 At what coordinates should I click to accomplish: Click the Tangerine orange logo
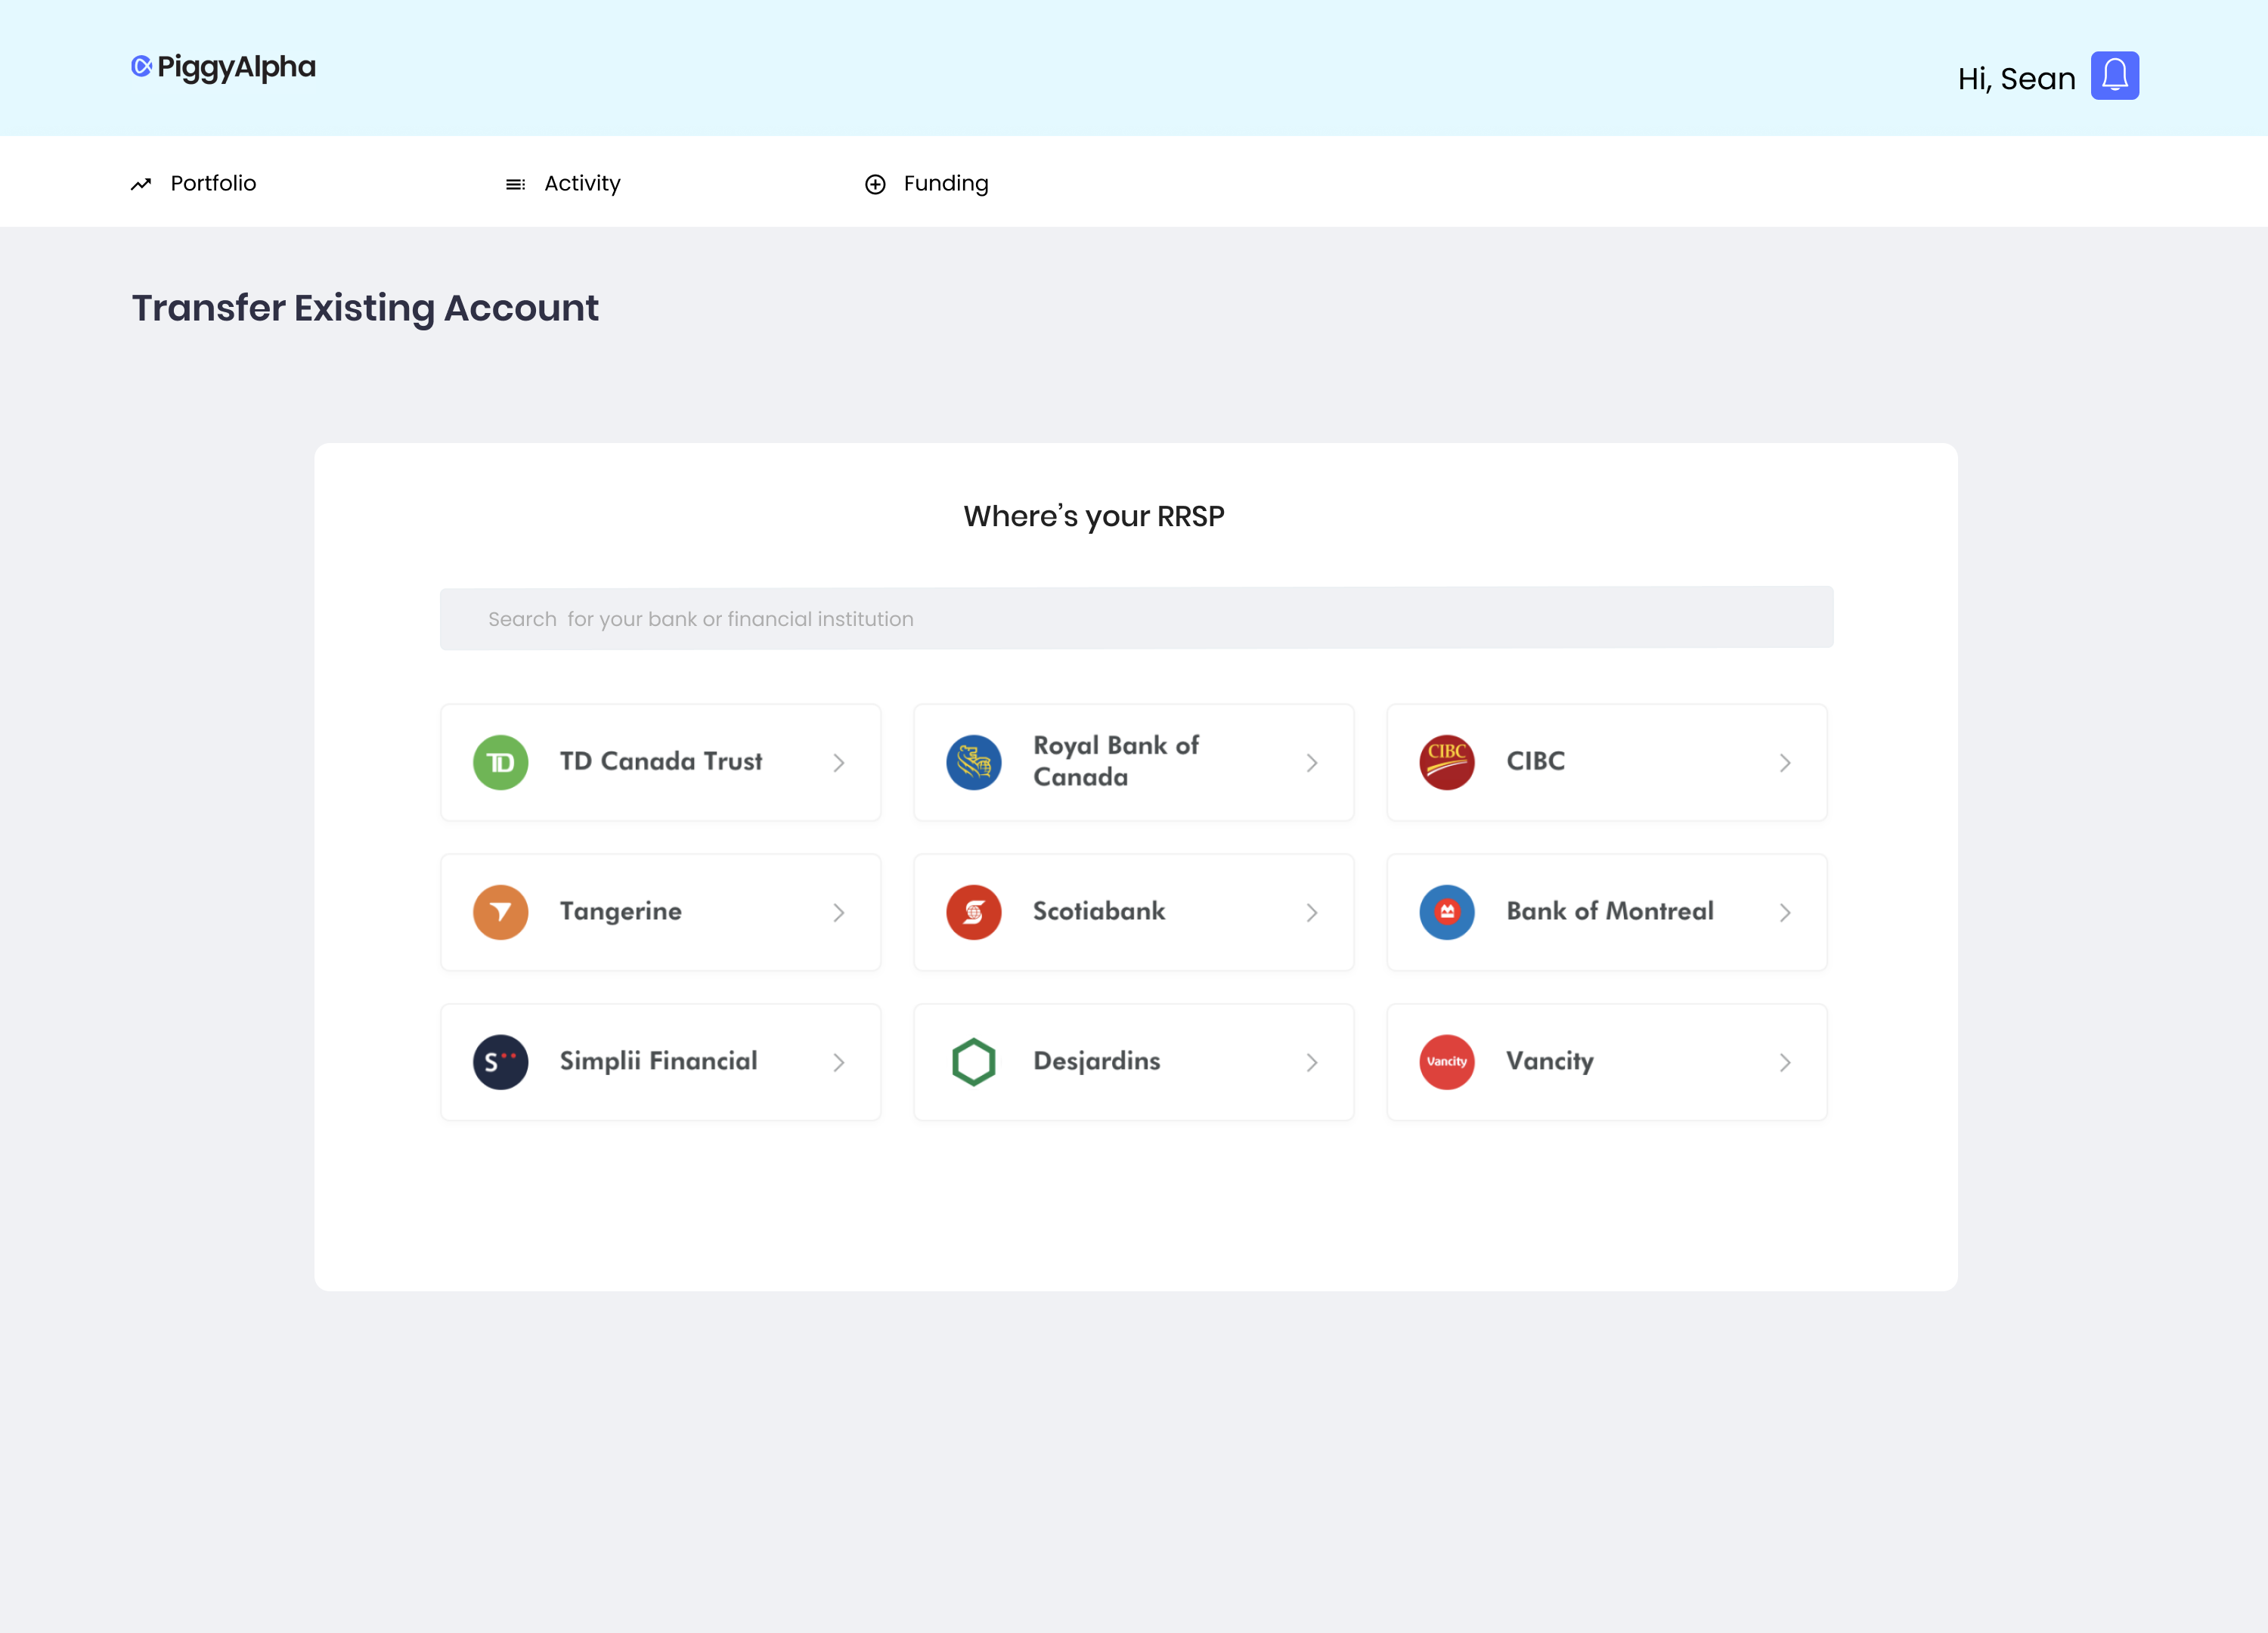[x=500, y=912]
